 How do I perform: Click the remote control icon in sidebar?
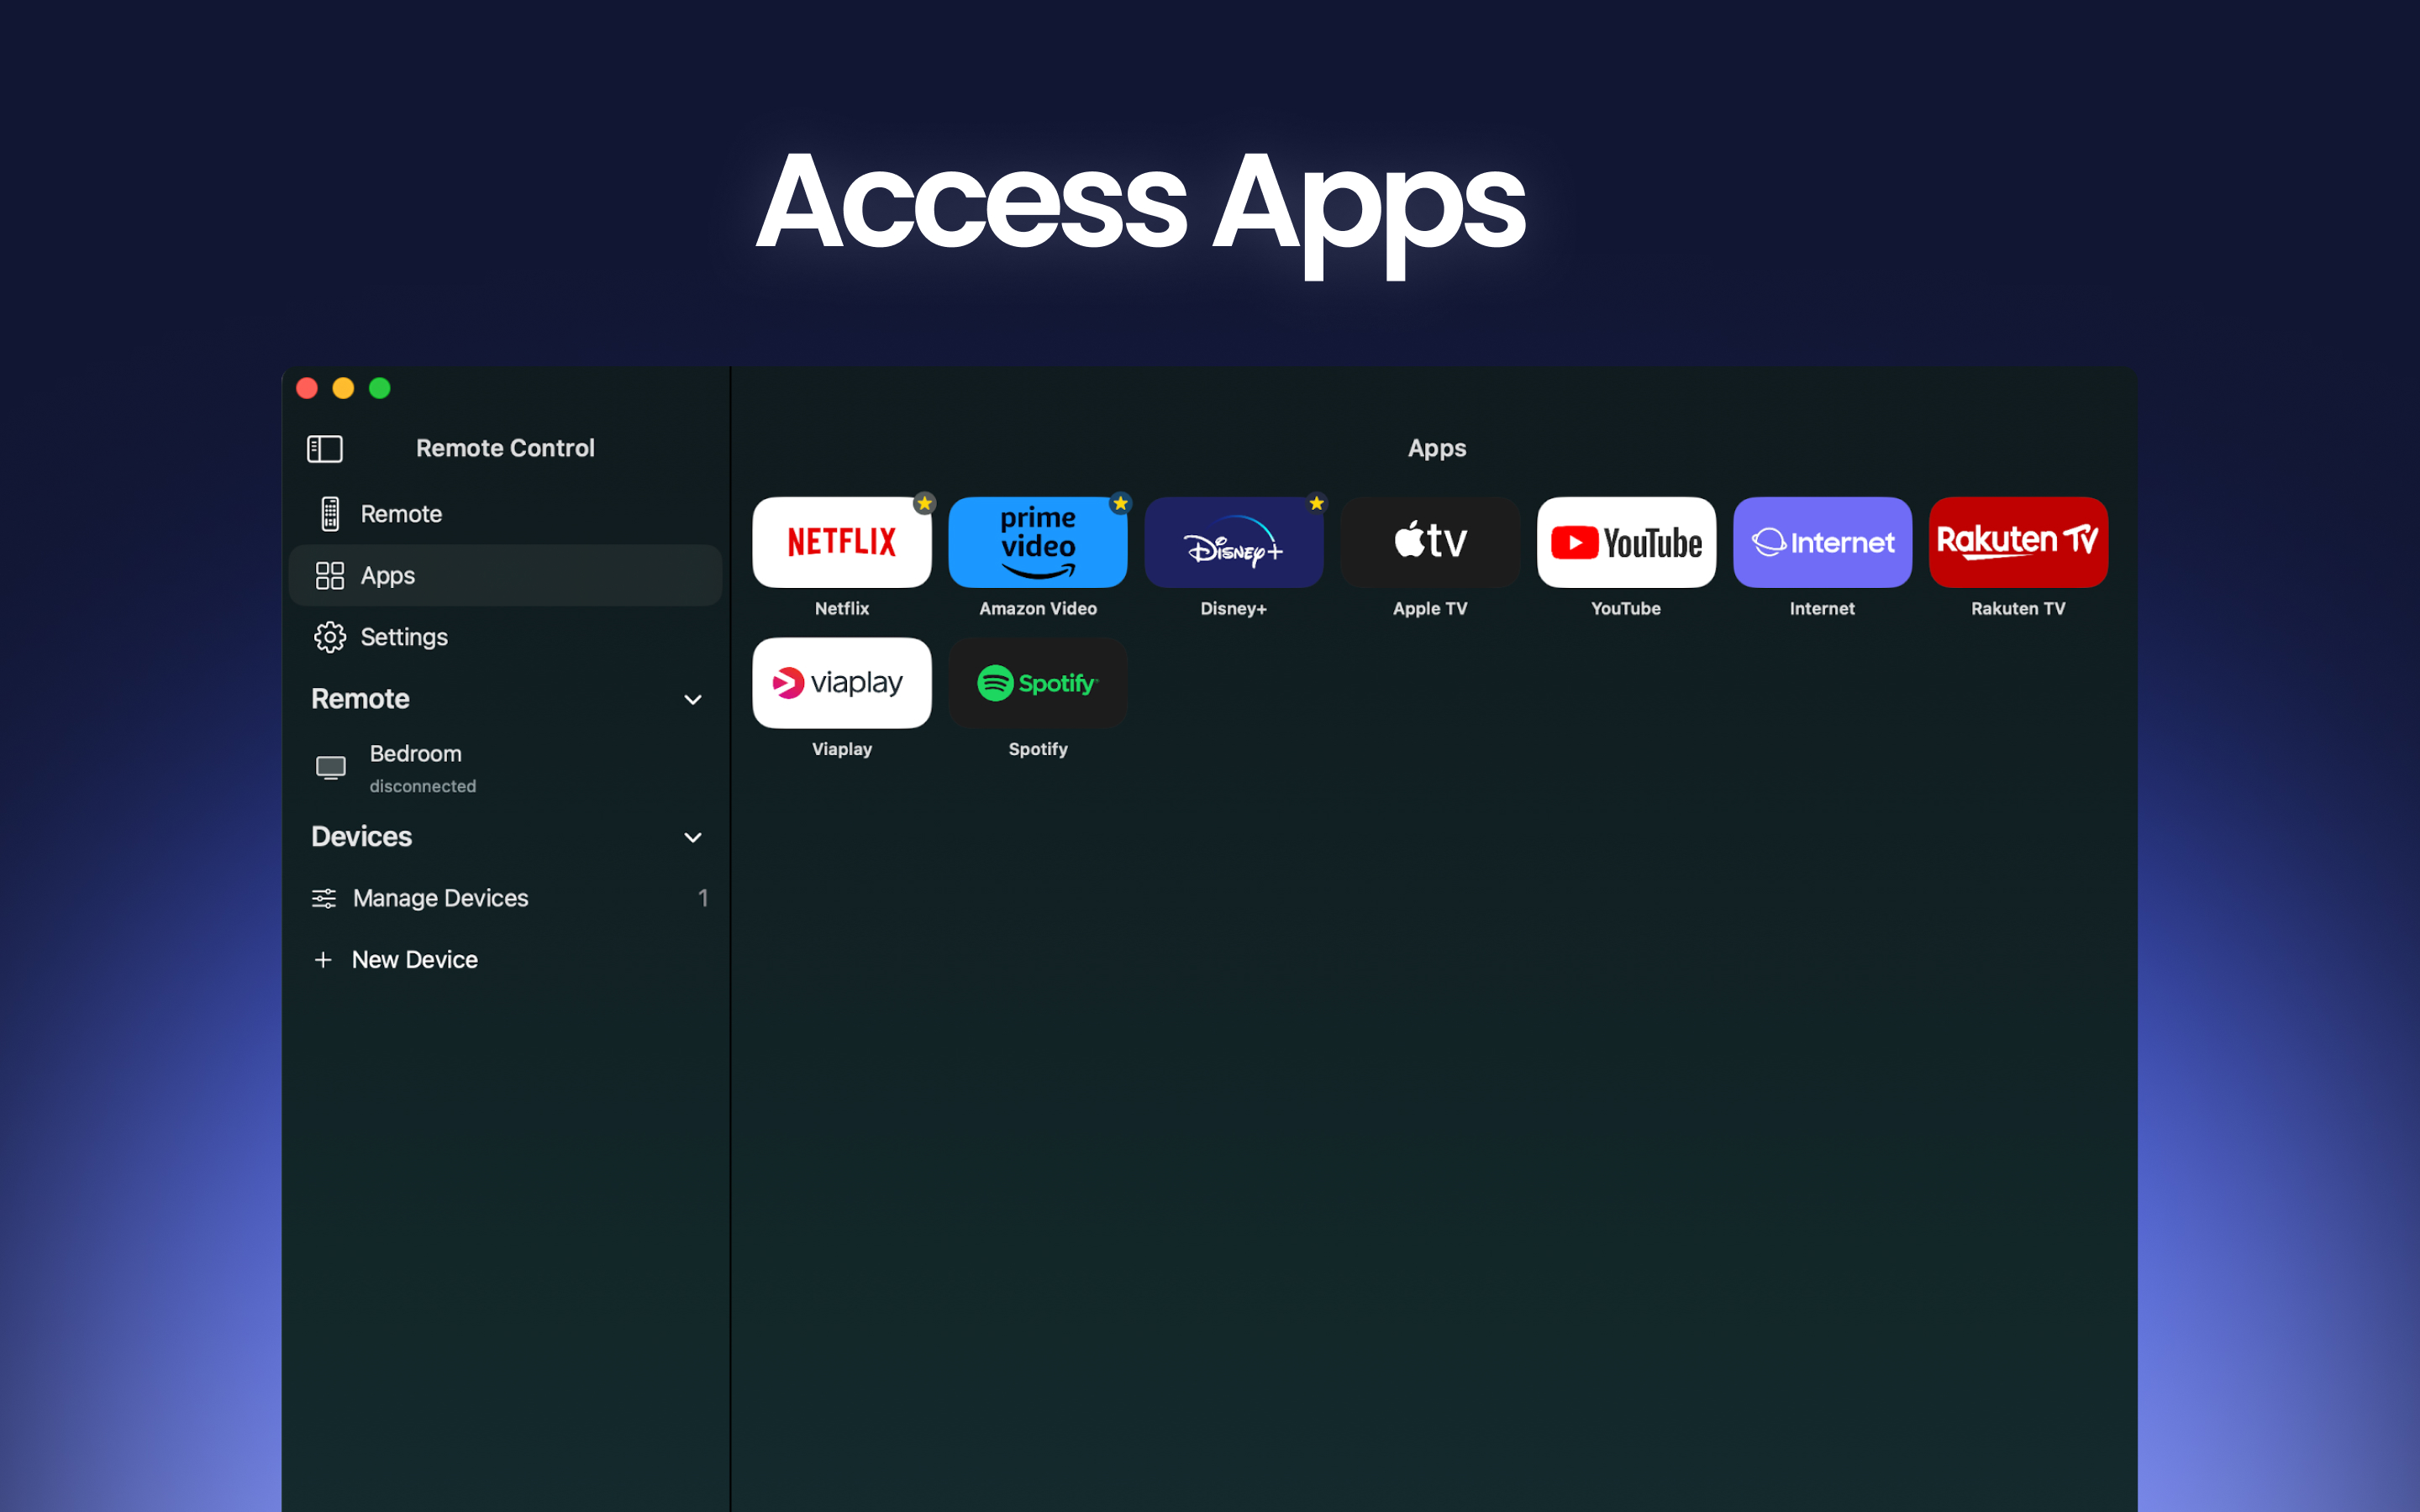[x=330, y=514]
